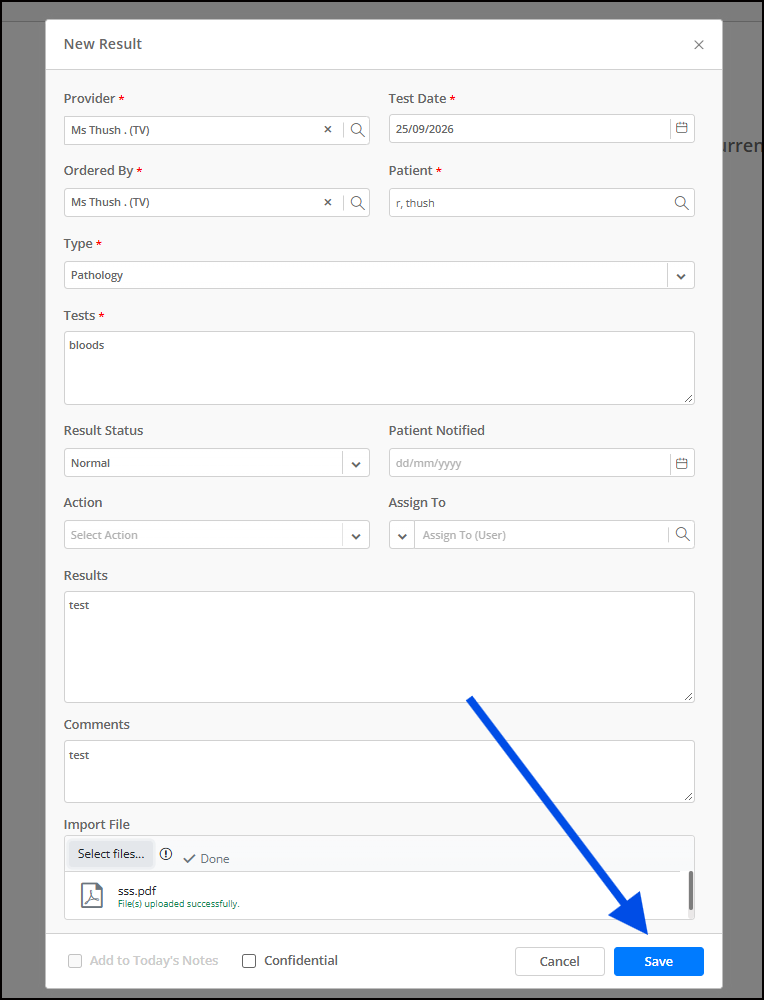Image resolution: width=764 pixels, height=1000 pixels.
Task: Click the import file list scrollbar
Action: pyautogui.click(x=691, y=892)
